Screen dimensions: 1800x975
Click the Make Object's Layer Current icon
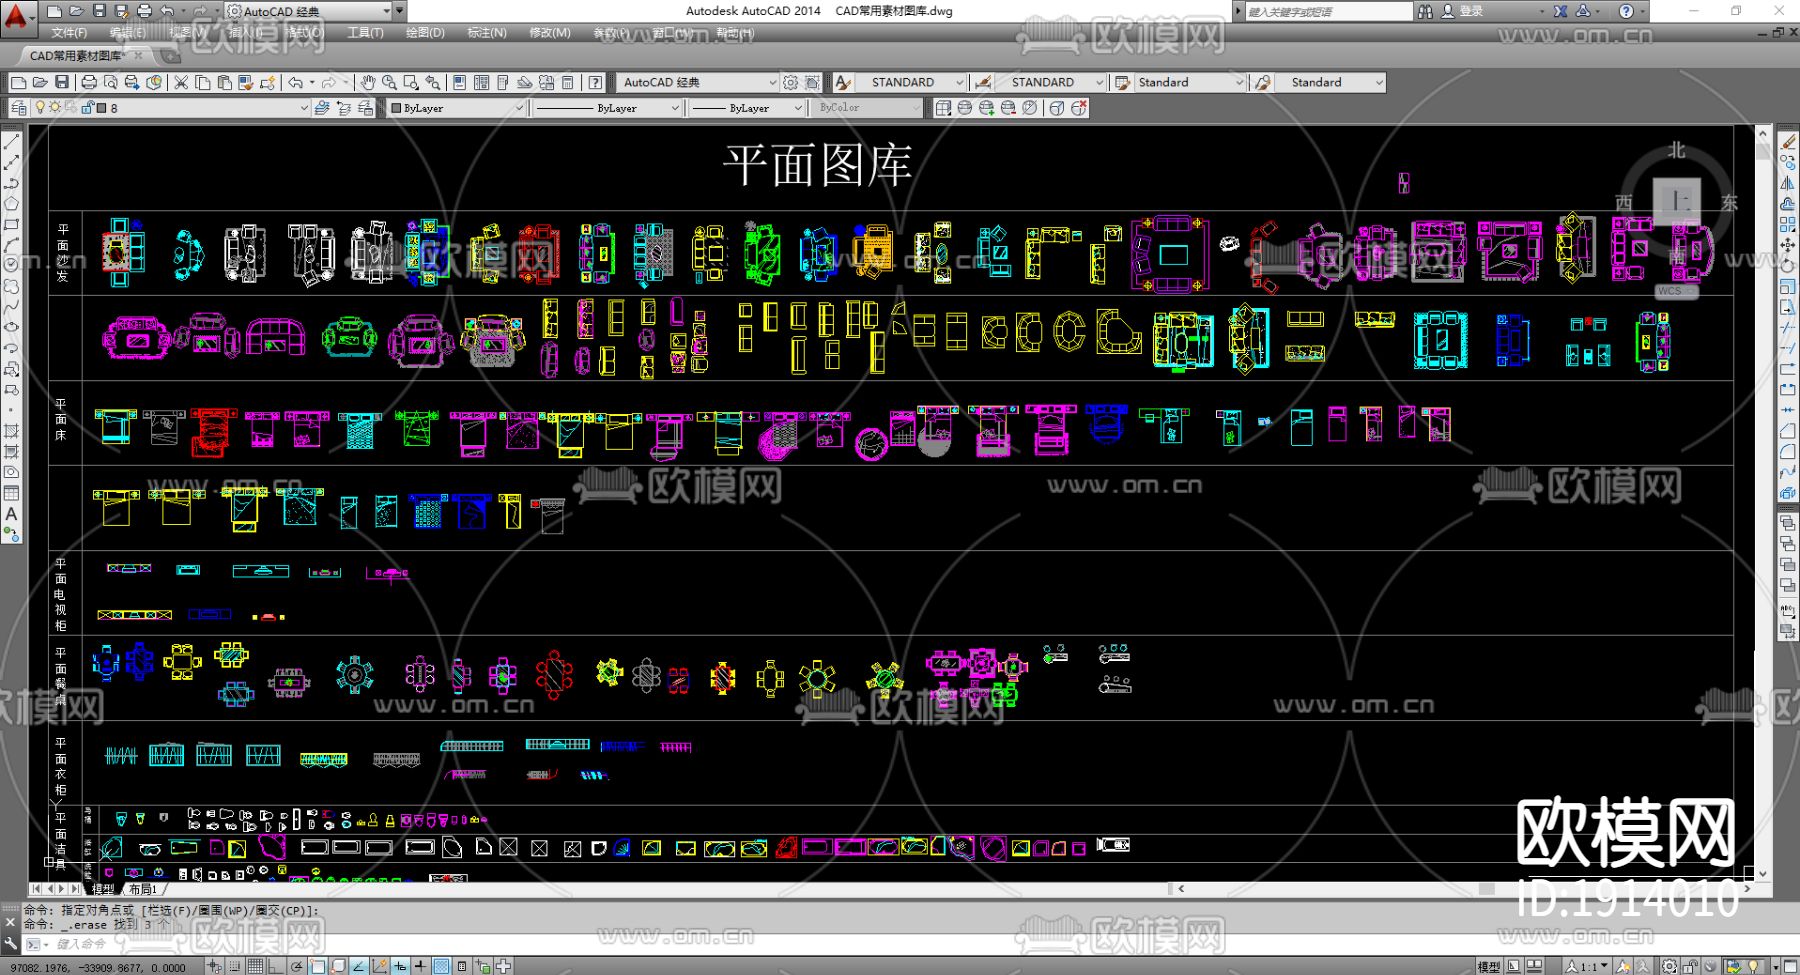coord(322,108)
